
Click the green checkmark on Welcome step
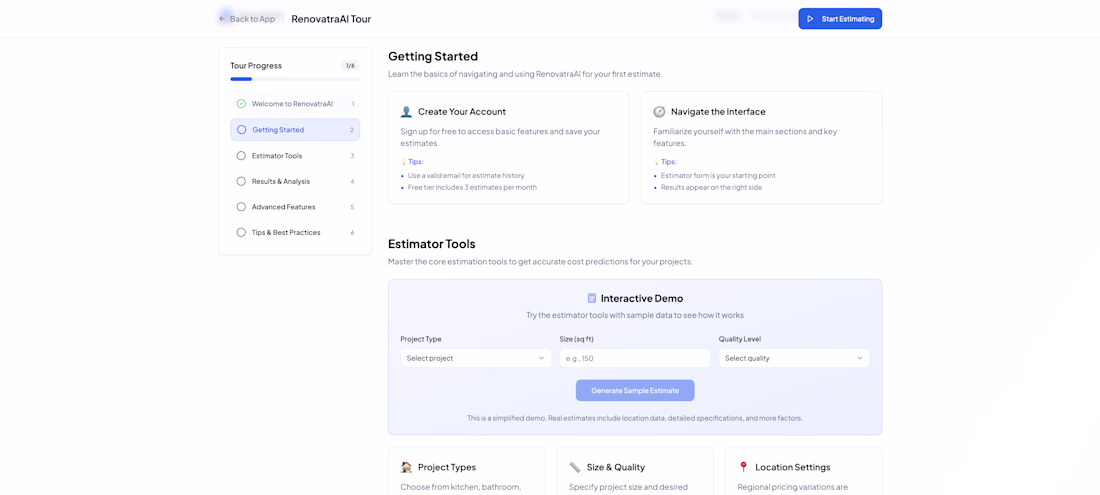pyautogui.click(x=241, y=104)
